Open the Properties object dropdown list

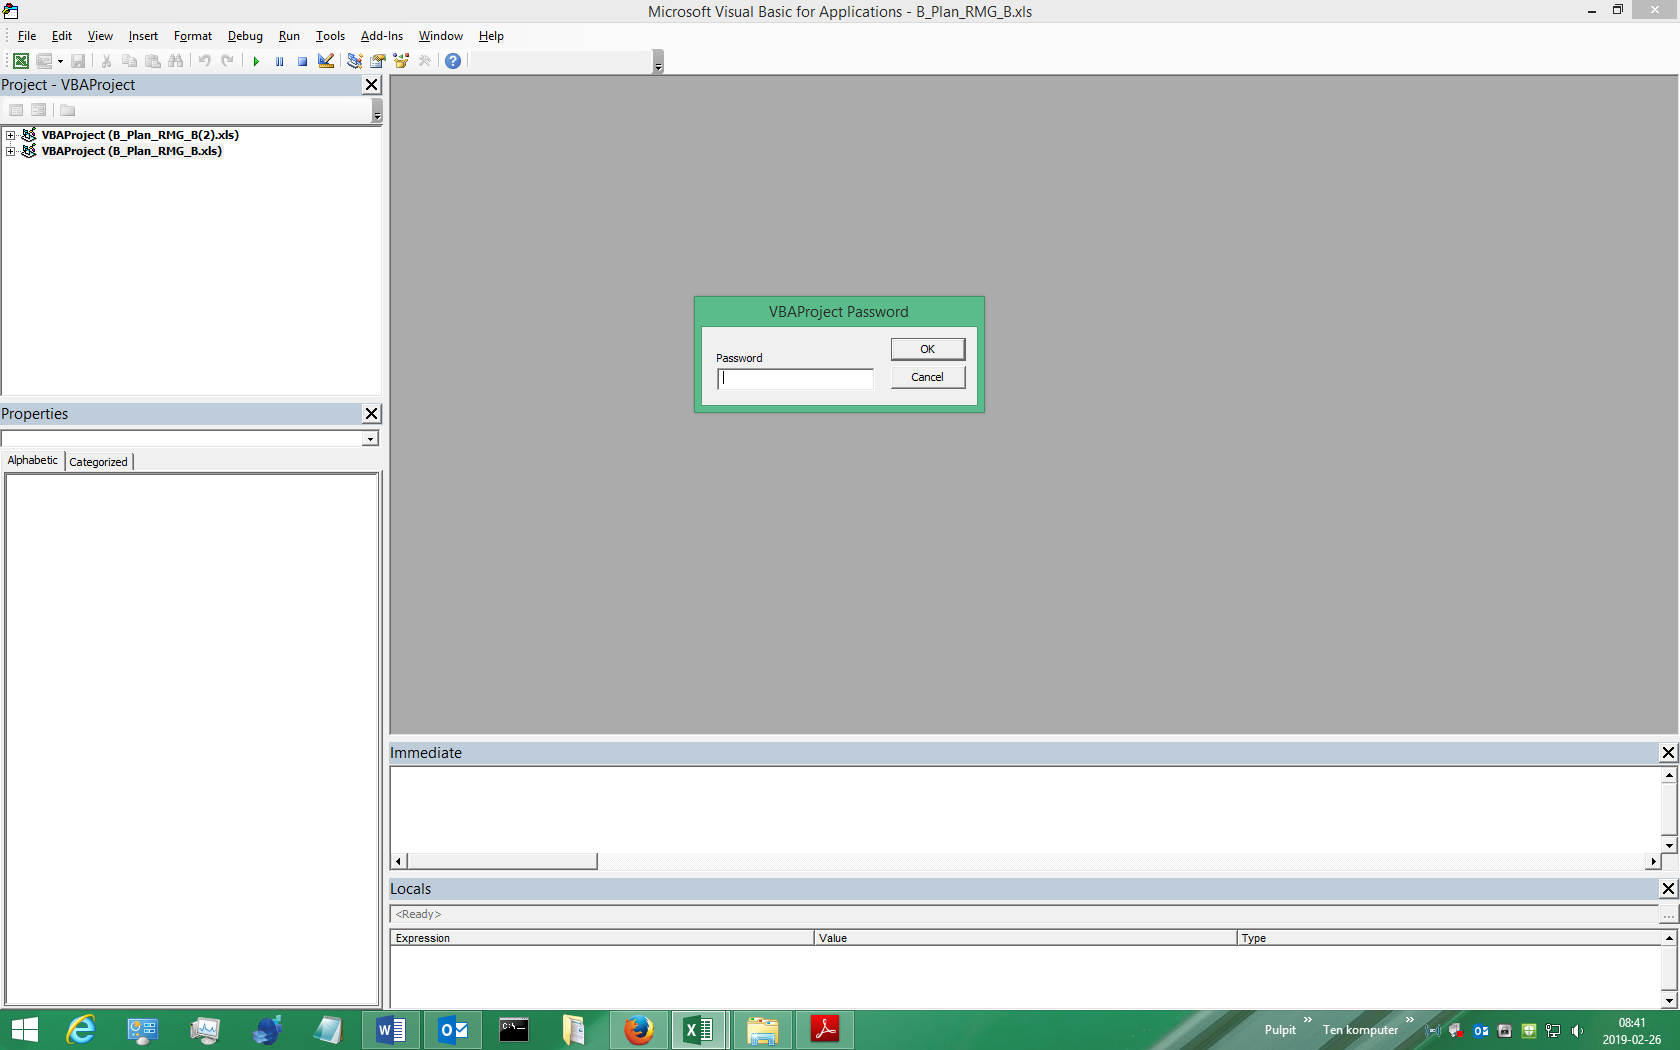(370, 439)
